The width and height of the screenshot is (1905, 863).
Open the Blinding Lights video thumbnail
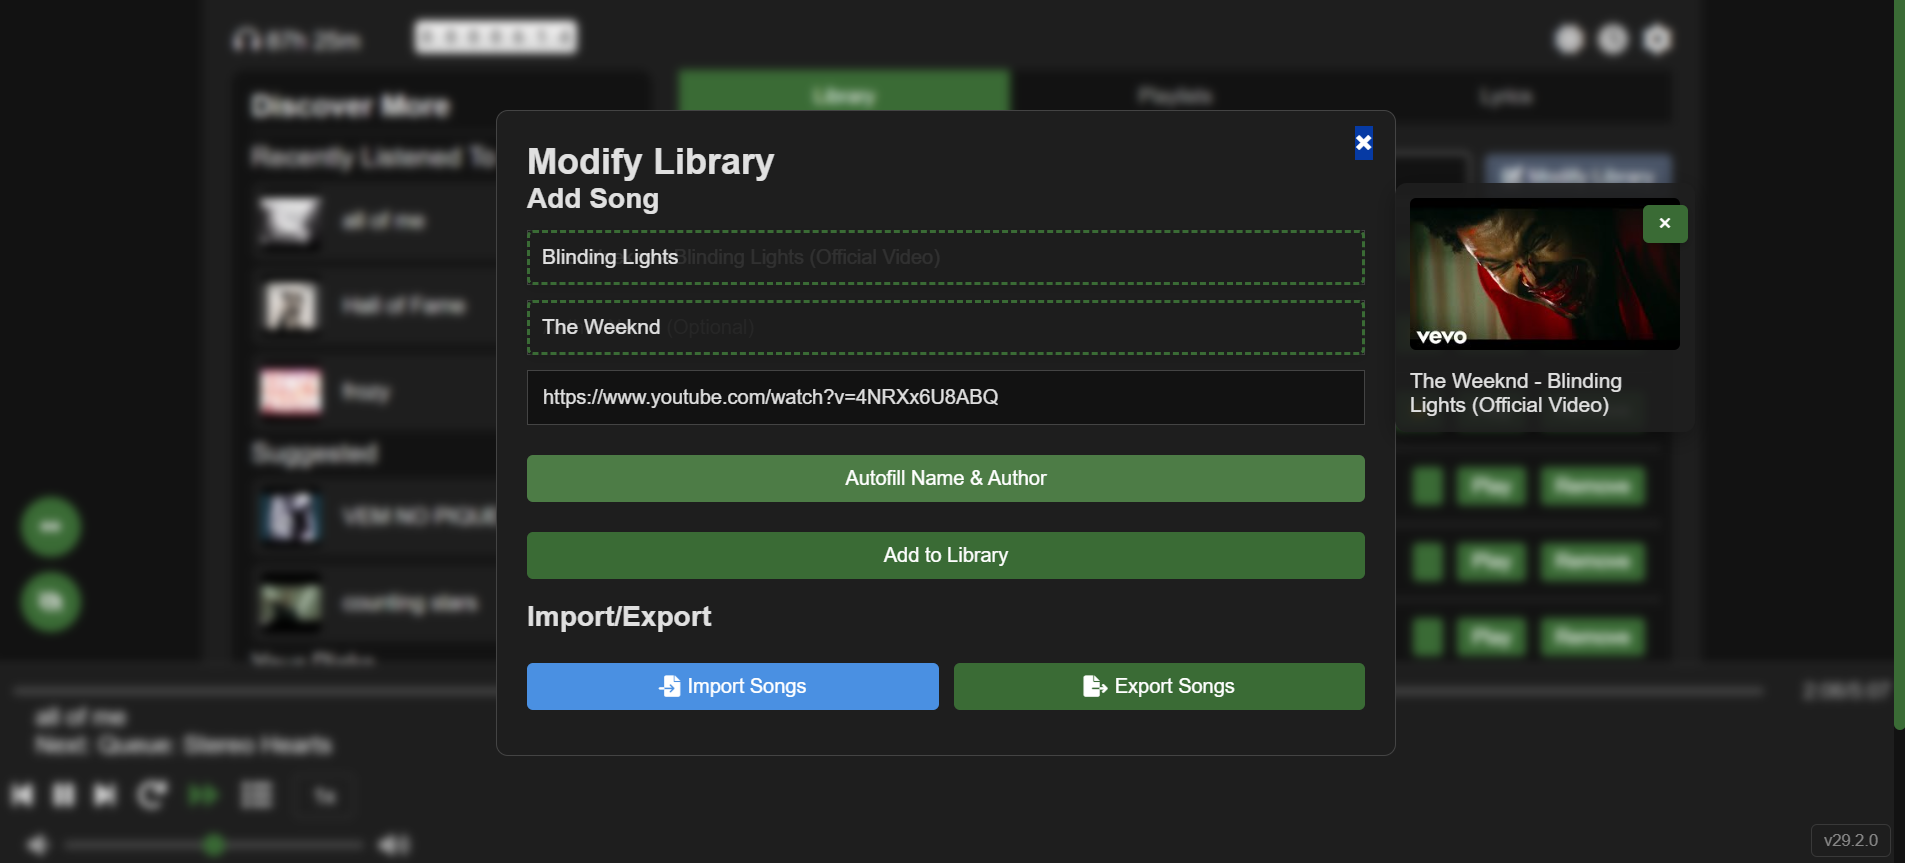tap(1544, 274)
